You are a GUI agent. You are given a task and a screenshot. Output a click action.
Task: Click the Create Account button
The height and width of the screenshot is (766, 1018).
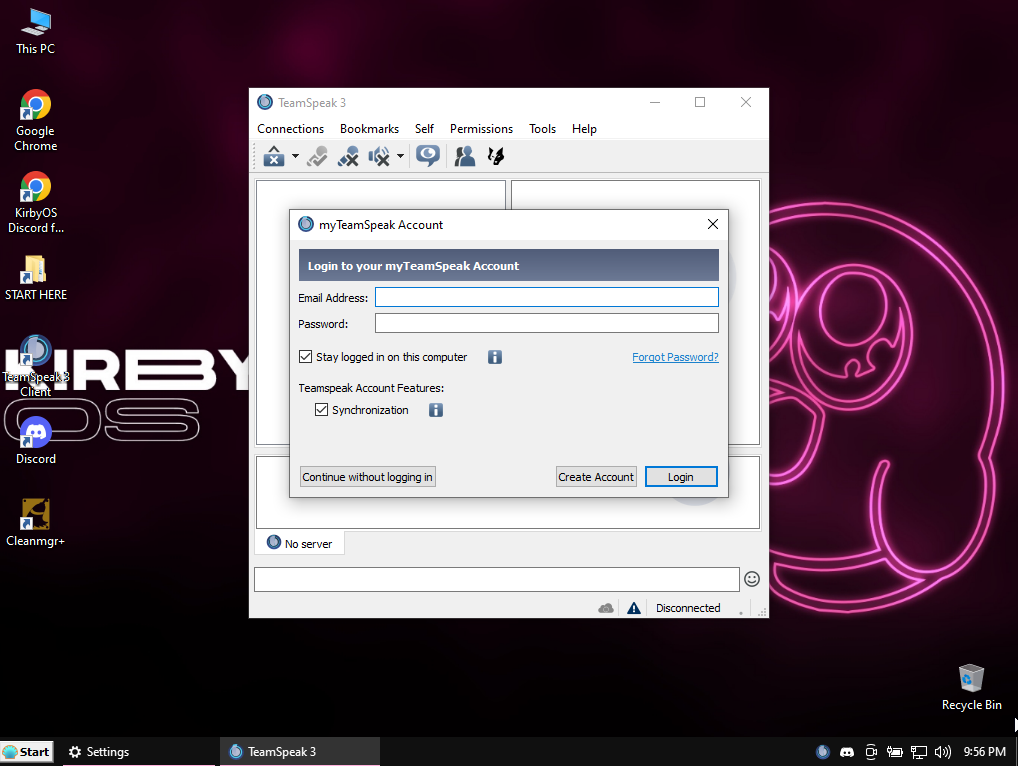click(596, 476)
